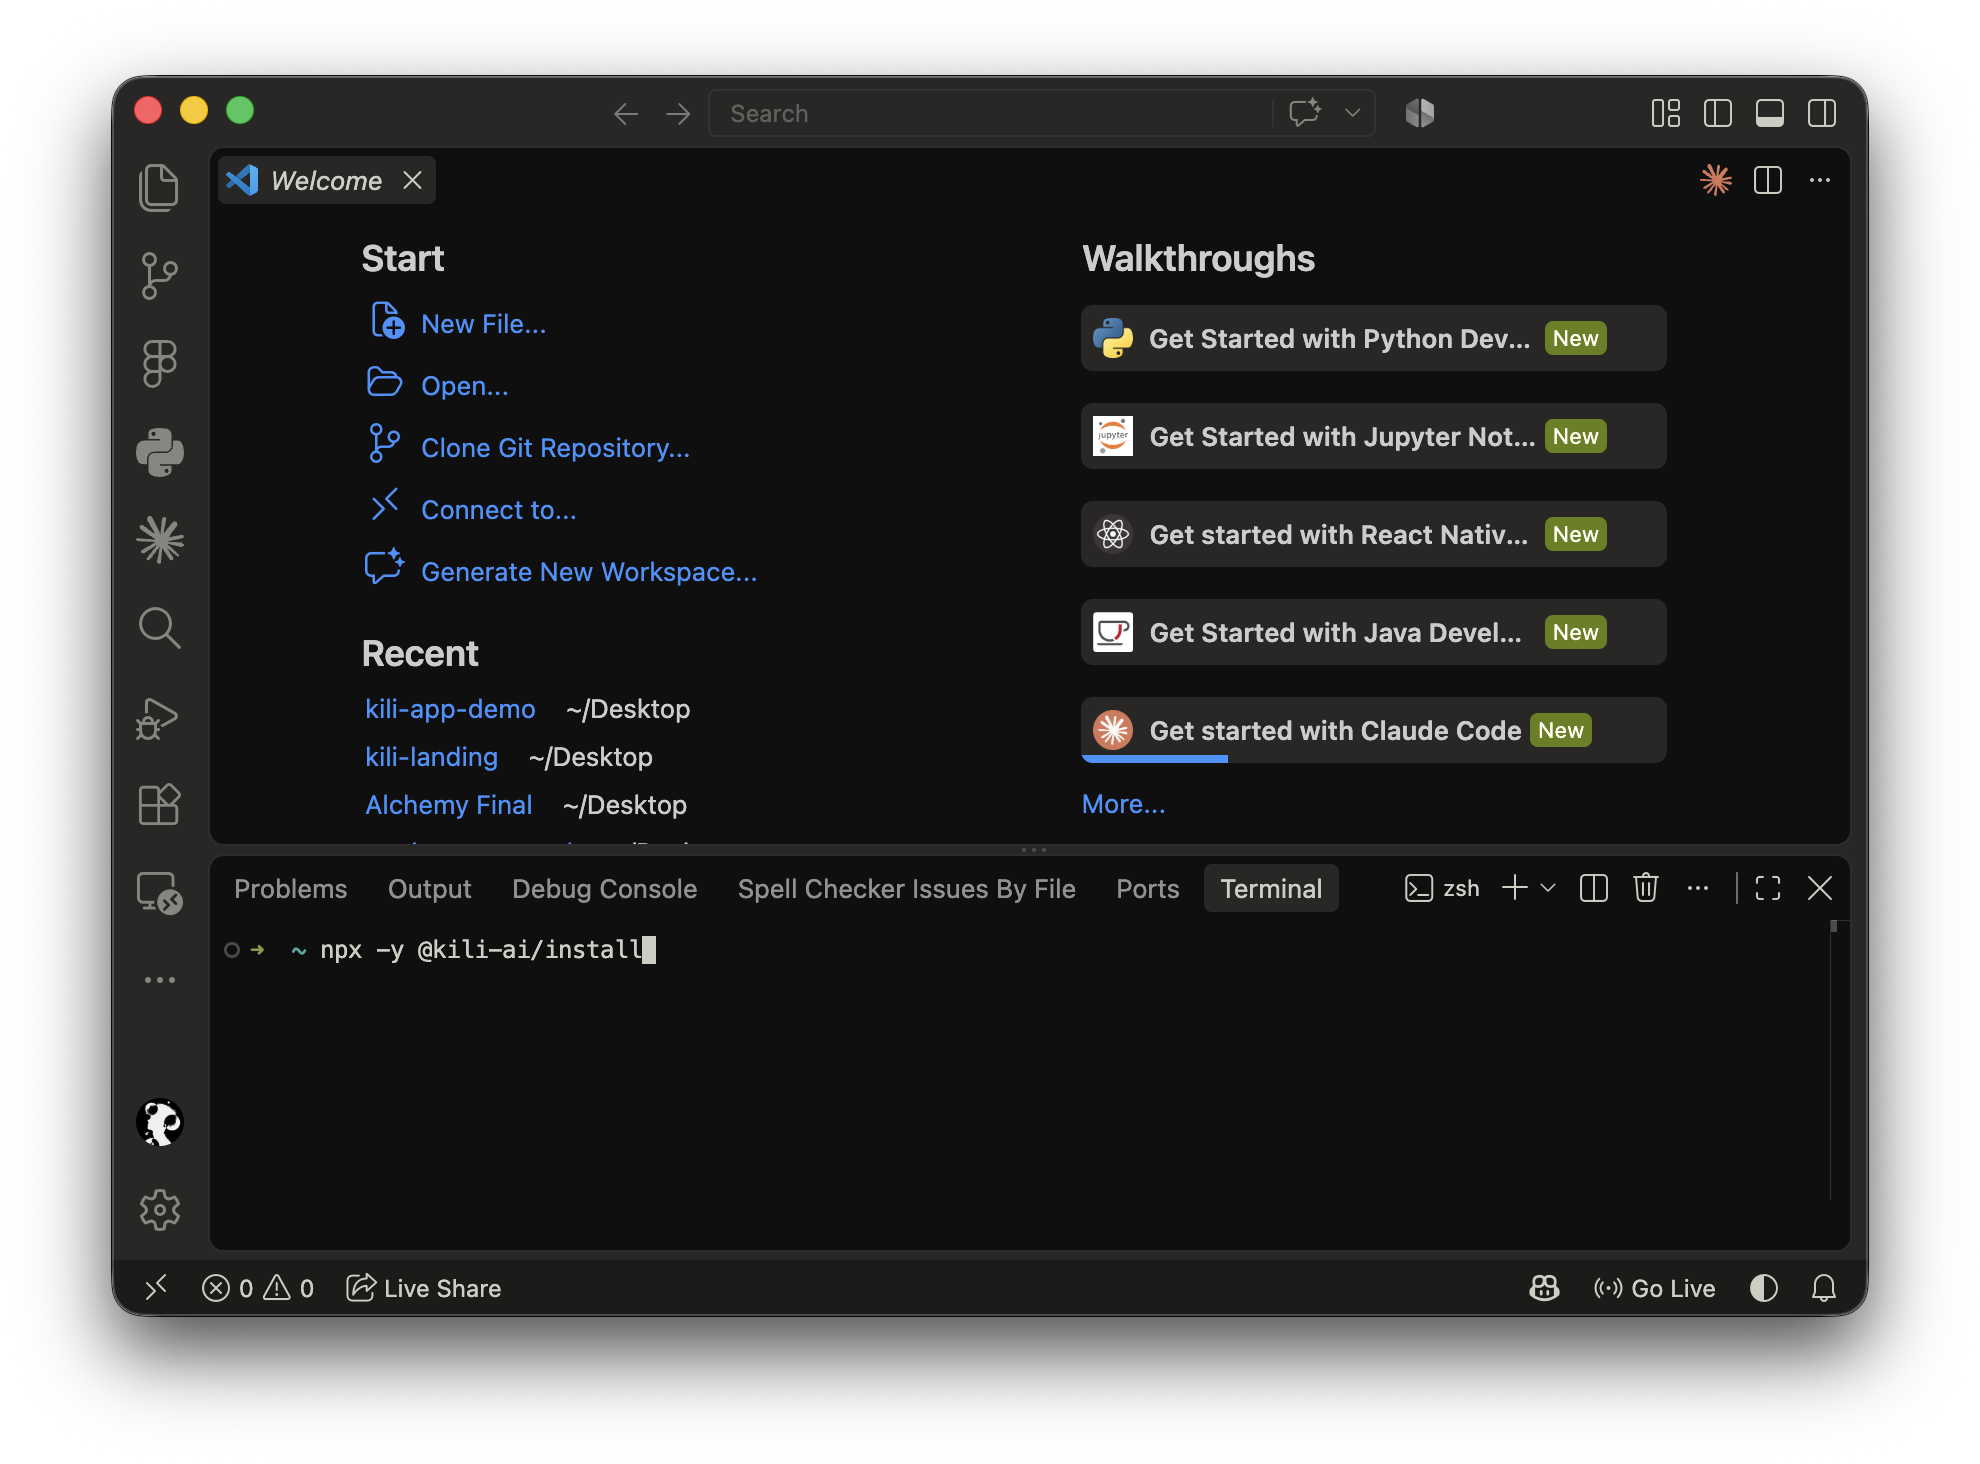Customize layout from title bar
The image size is (1980, 1464).
tap(1666, 113)
